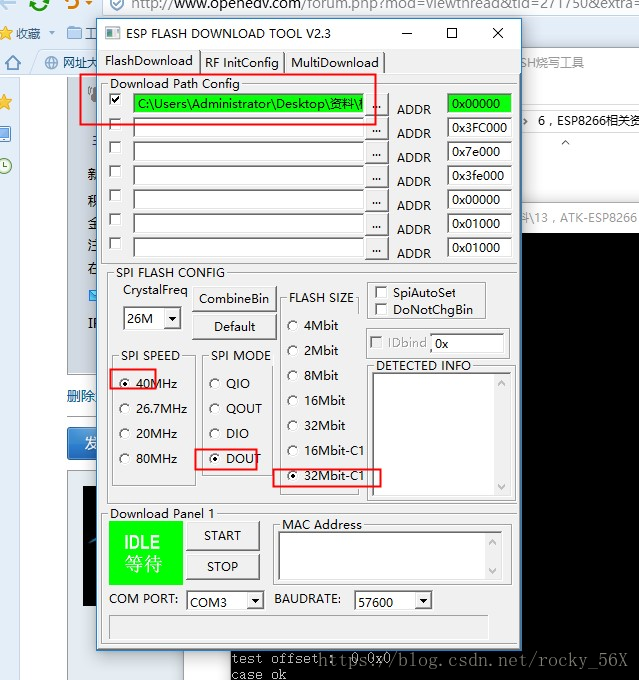Click the download progress bar

coord(298,627)
